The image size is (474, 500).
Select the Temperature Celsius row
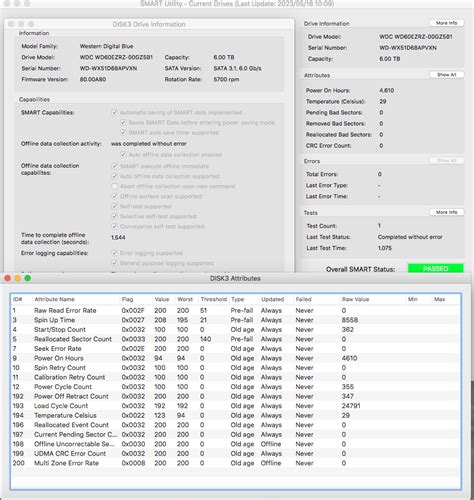[236, 415]
